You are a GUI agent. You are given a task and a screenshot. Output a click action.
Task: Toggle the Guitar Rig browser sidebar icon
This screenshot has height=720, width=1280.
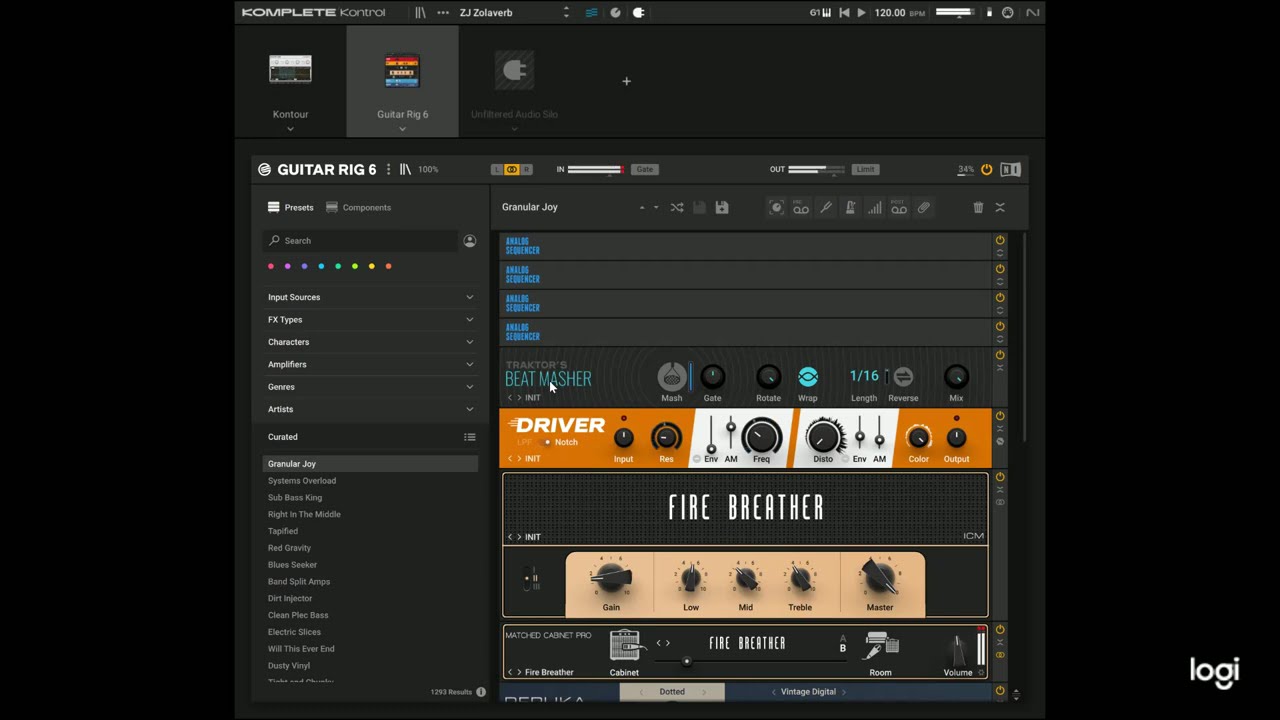point(405,169)
